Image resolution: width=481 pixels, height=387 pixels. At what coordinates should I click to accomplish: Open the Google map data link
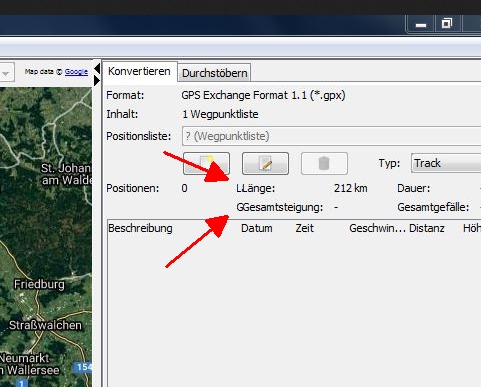(76, 72)
